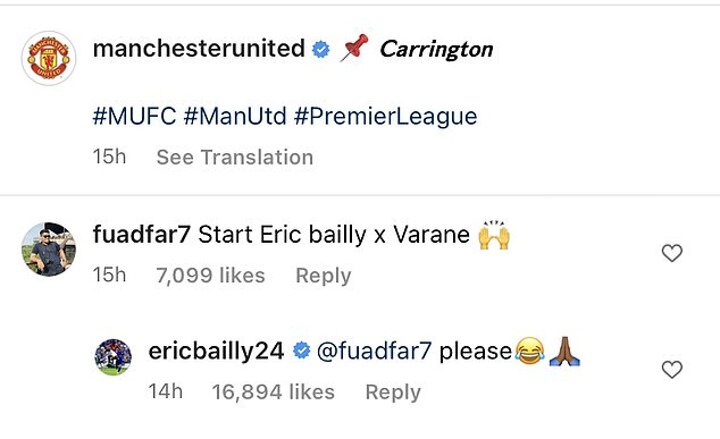Open the ericbailly24 username link
This screenshot has height=439, width=720.
click(215, 351)
